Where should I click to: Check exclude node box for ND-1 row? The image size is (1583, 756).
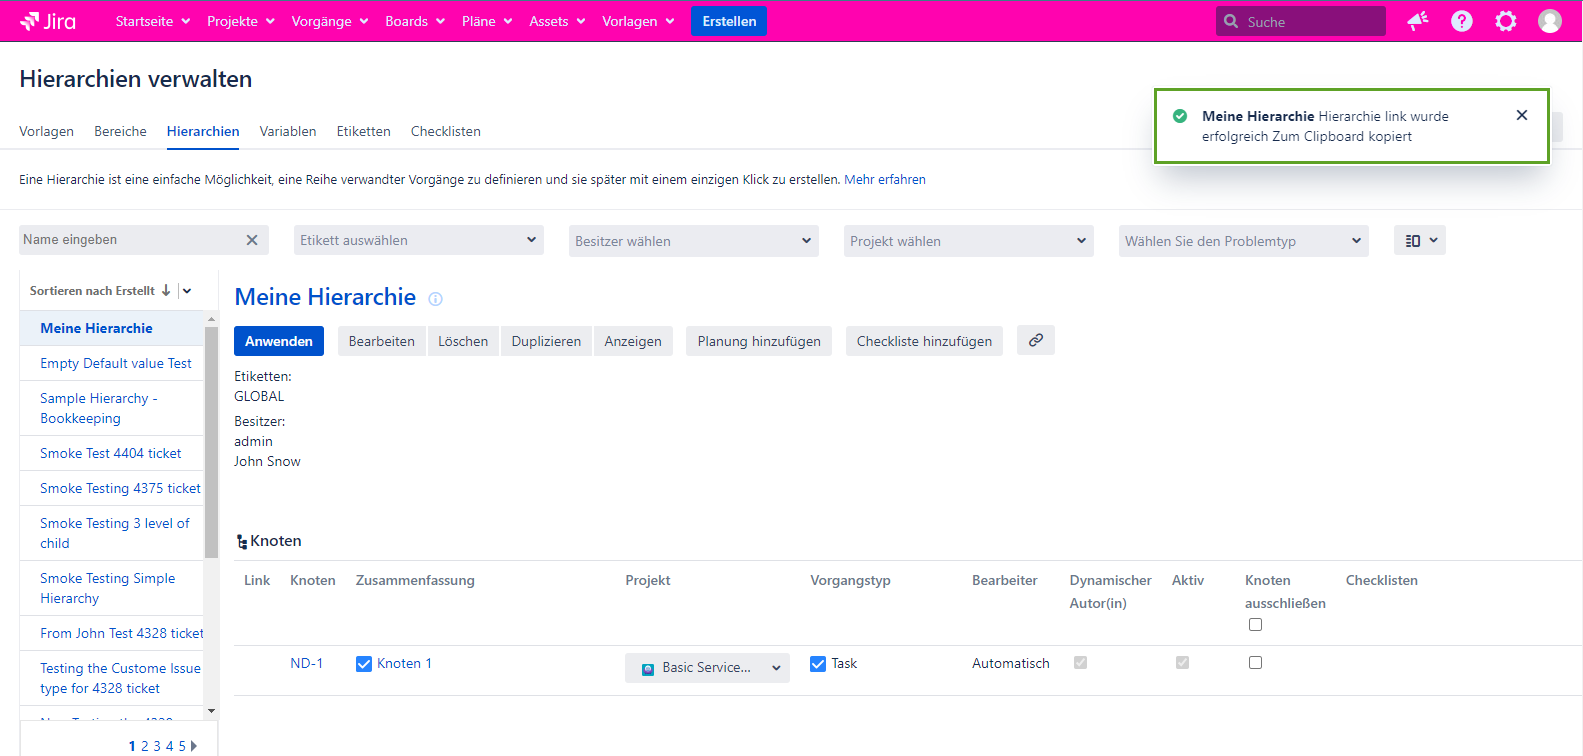(1255, 663)
